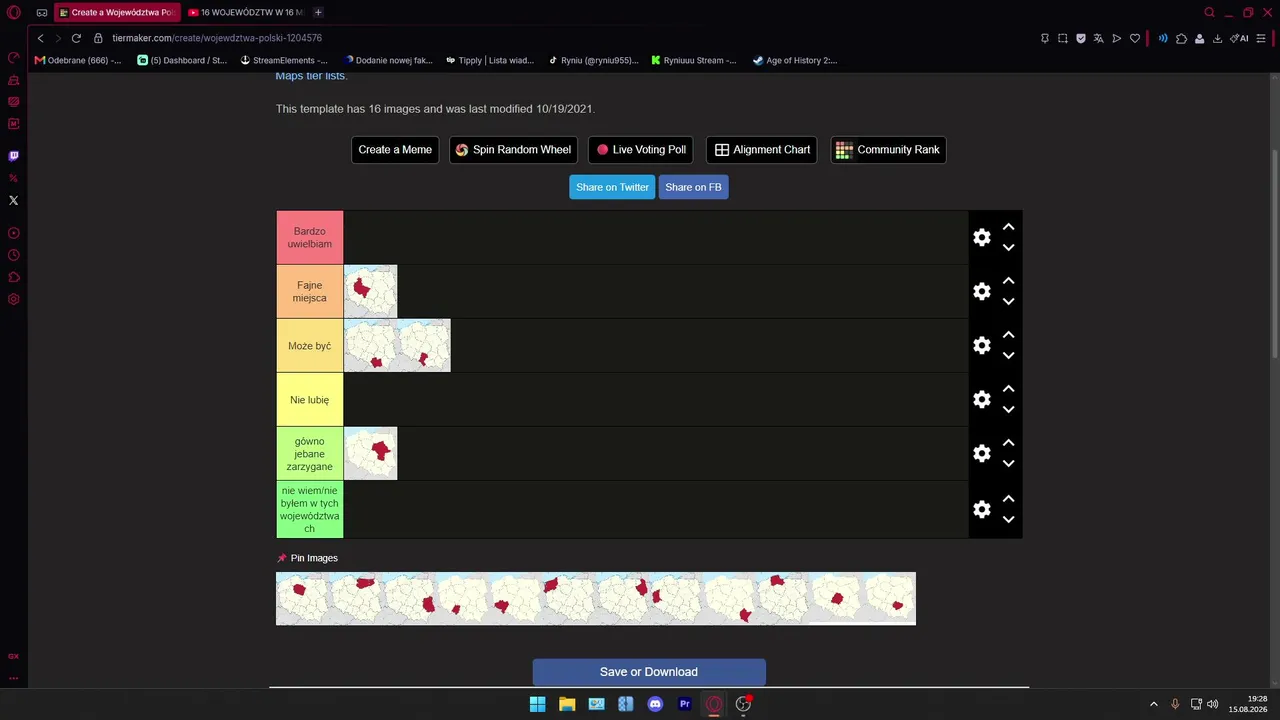Reload the page

pyautogui.click(x=76, y=38)
